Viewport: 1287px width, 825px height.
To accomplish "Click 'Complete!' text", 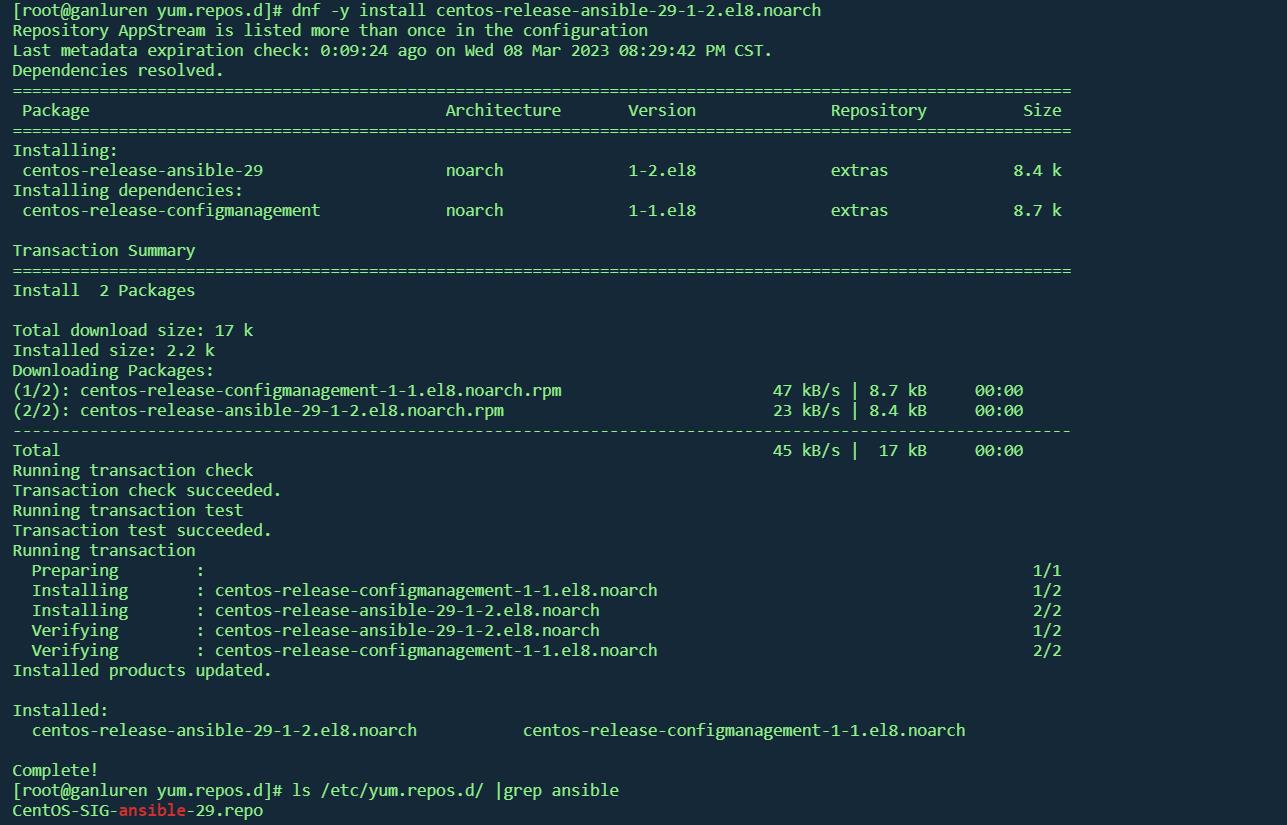I will coord(55,770).
